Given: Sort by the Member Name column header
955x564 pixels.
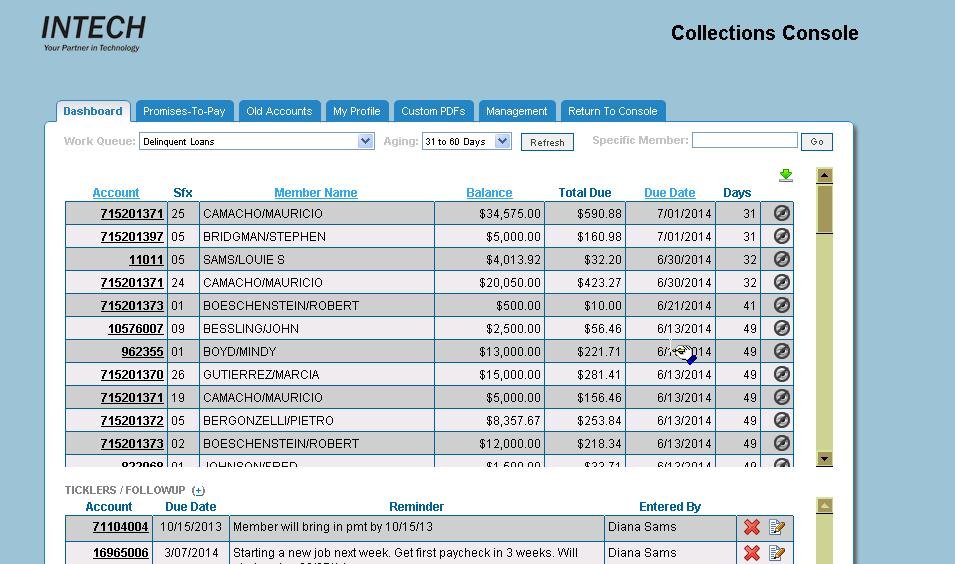Looking at the screenshot, I should click(315, 193).
